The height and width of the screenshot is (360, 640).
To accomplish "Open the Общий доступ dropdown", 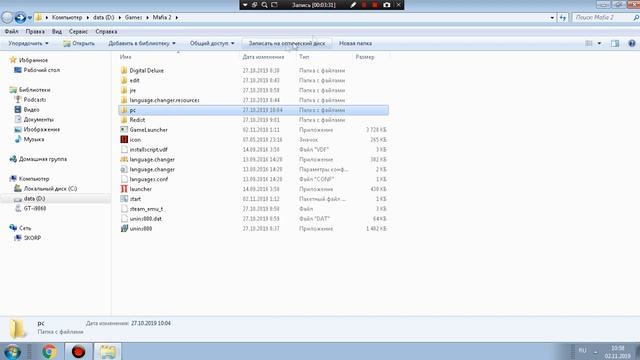I will click(x=212, y=43).
